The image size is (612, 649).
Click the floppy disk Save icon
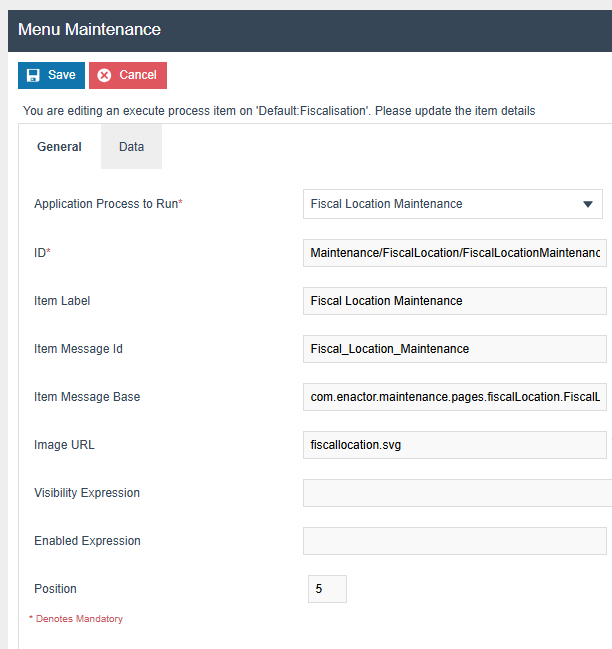(33, 75)
